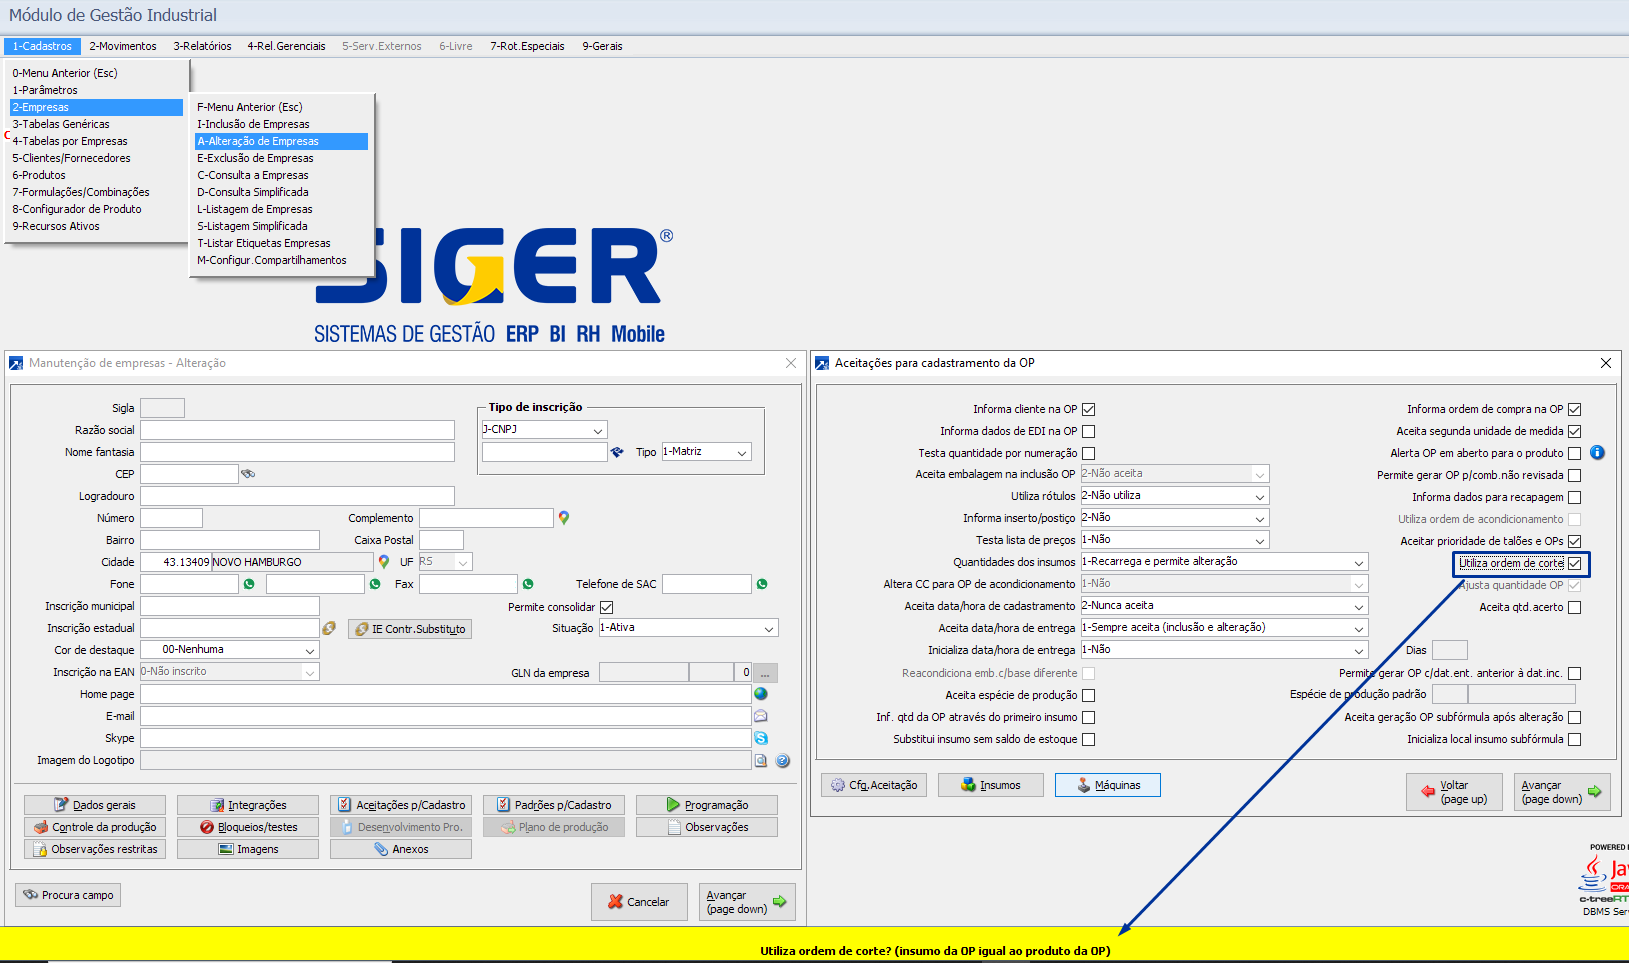Click the E-mail input field
Image resolution: width=1629 pixels, height=963 pixels.
[x=446, y=716]
